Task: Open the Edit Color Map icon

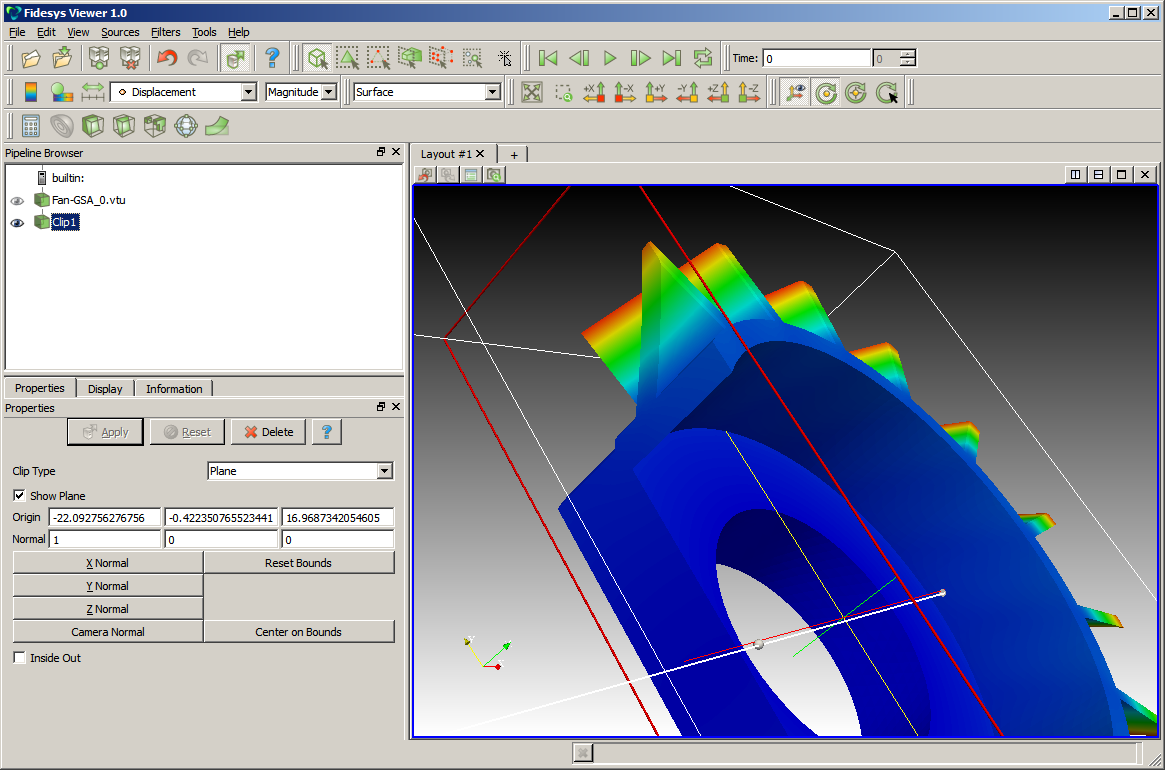Action: (x=61, y=92)
